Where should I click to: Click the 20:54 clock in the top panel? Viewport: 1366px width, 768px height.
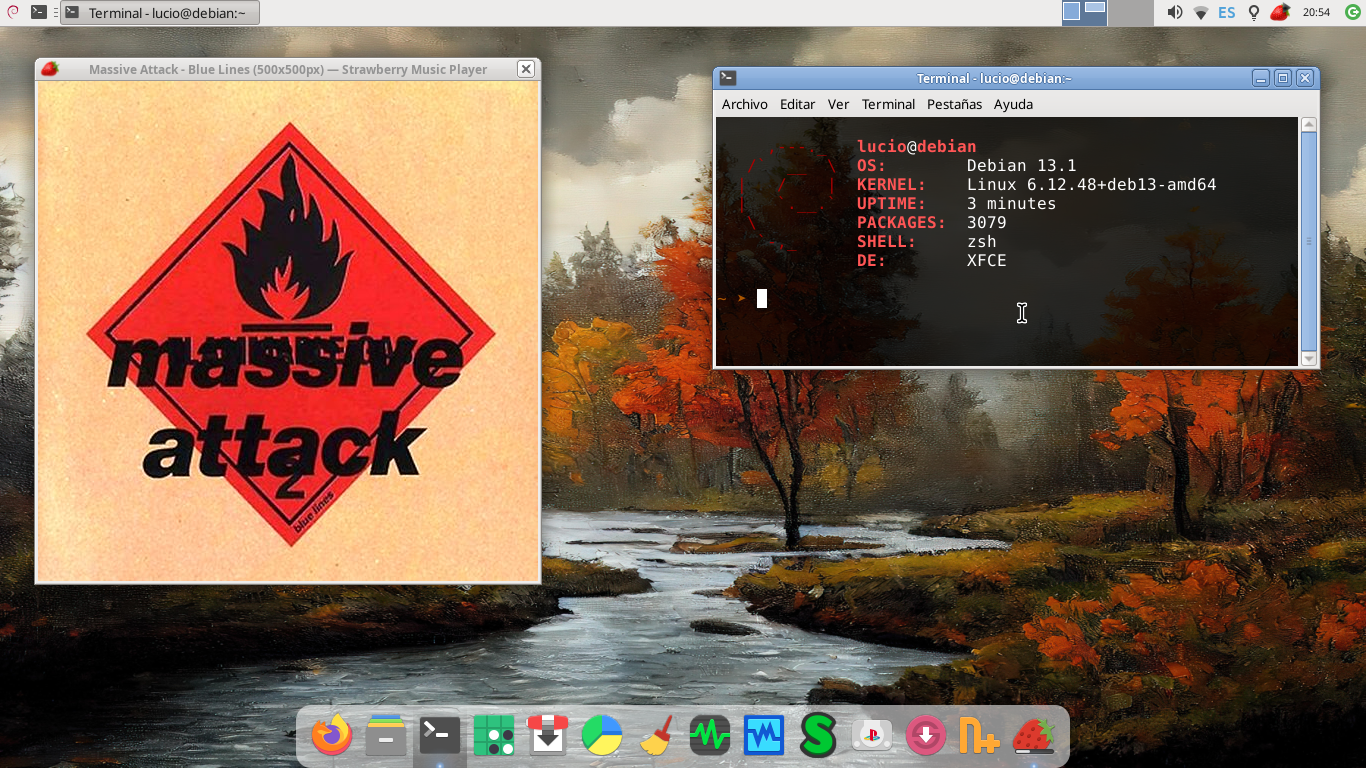point(1317,13)
